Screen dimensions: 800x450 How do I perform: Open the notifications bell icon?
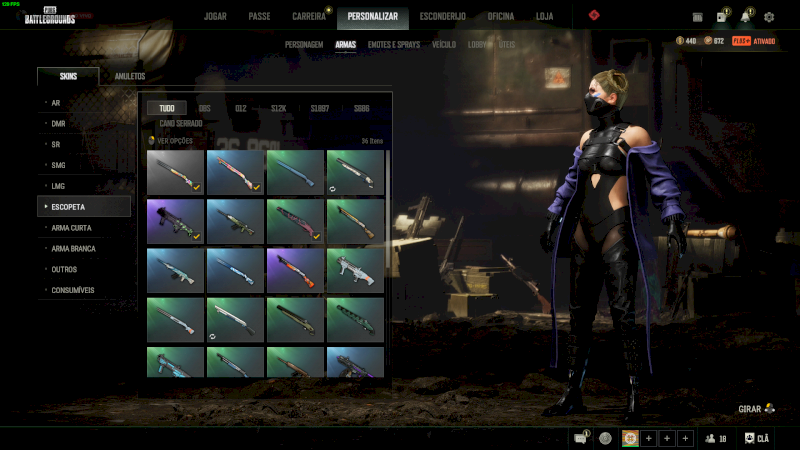[x=746, y=16]
